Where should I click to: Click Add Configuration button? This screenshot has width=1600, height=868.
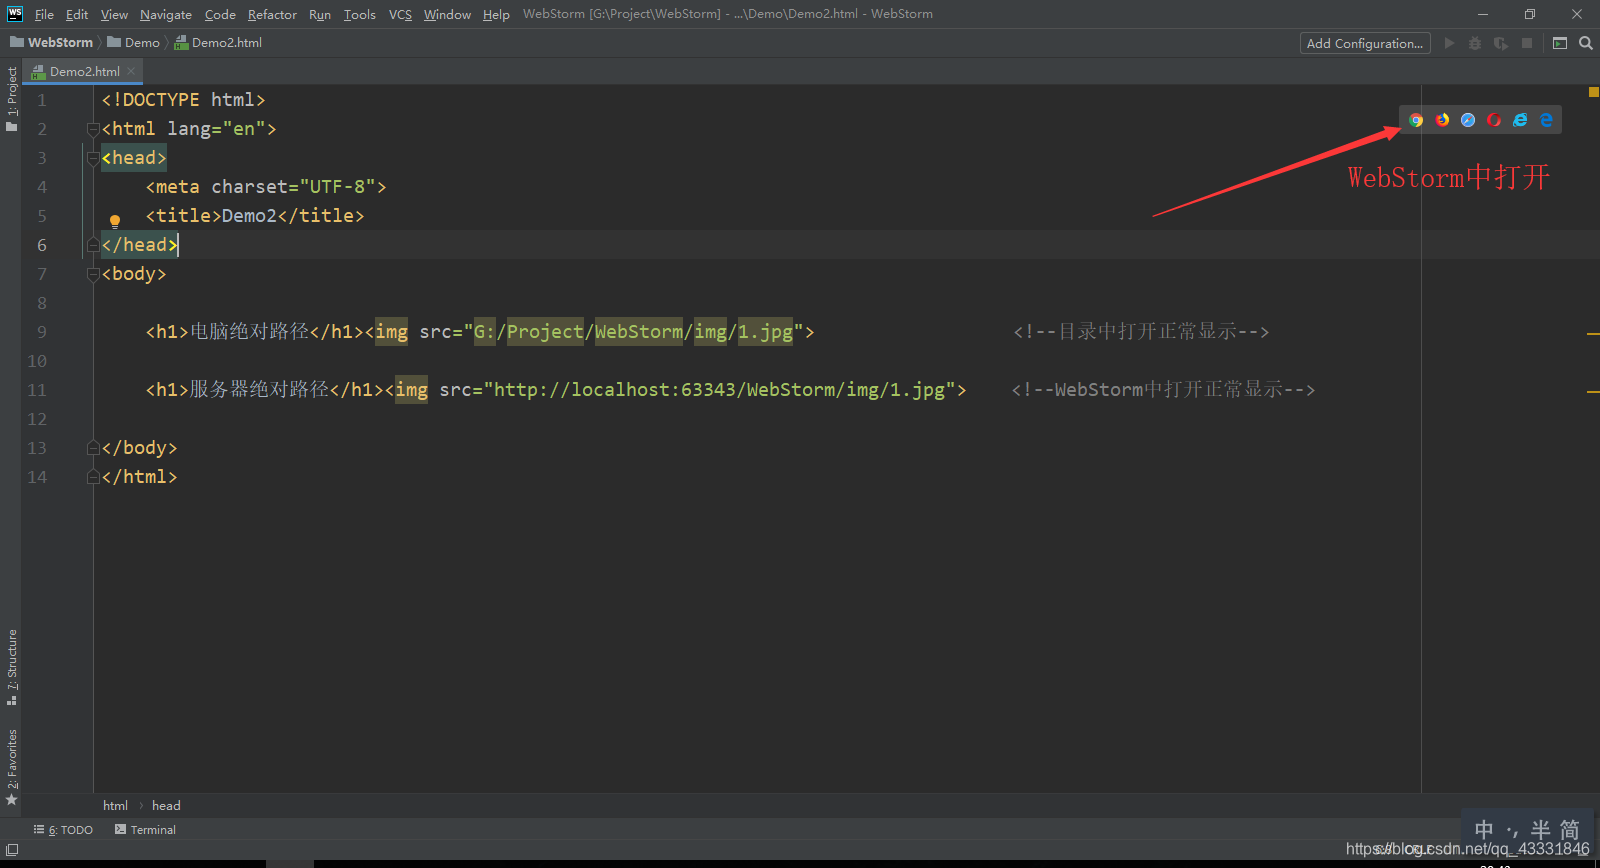click(1365, 43)
